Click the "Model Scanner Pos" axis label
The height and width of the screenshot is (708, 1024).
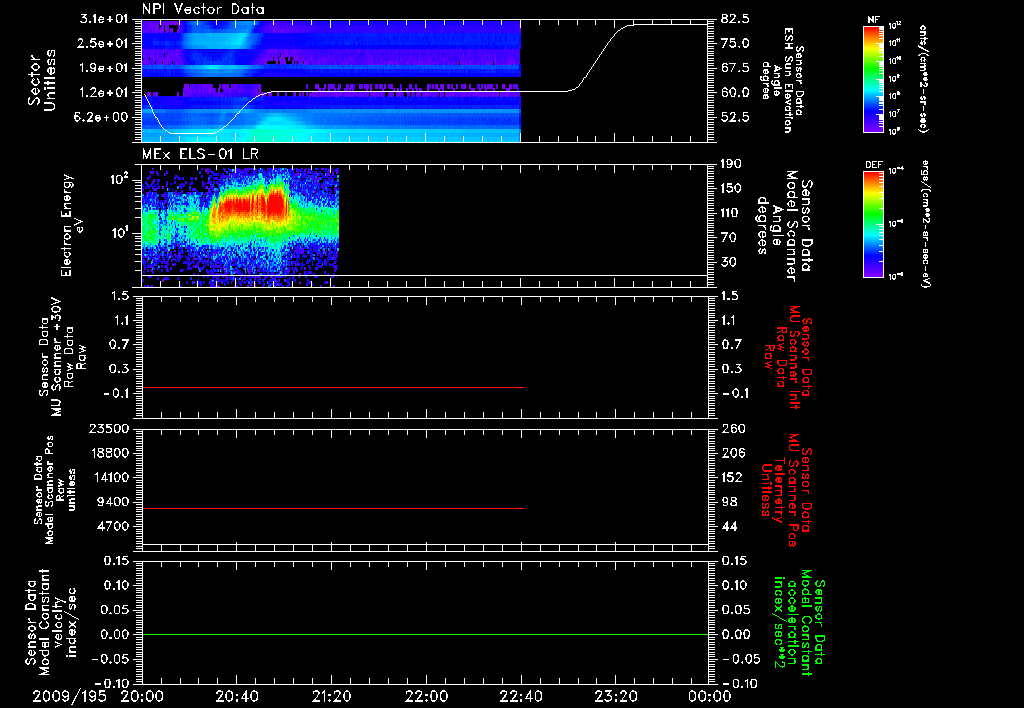click(x=50, y=489)
